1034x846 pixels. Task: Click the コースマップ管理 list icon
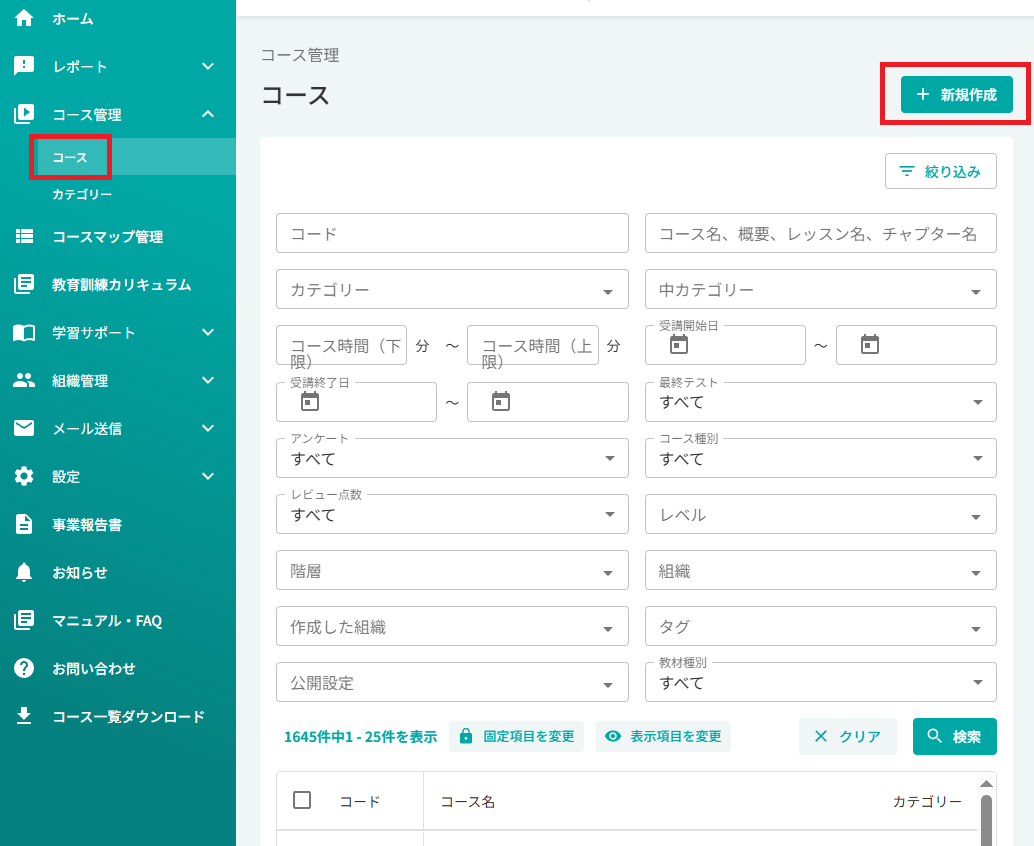(x=24, y=236)
